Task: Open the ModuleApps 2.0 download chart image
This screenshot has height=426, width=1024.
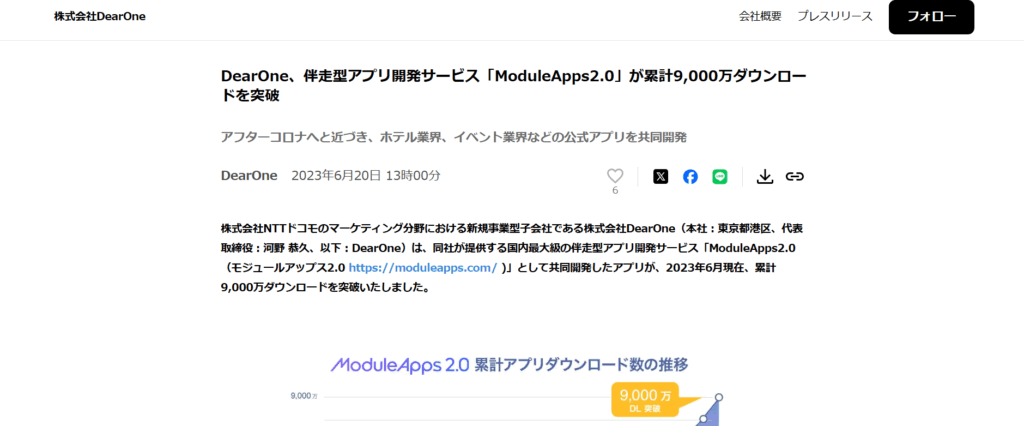Action: coord(512,389)
